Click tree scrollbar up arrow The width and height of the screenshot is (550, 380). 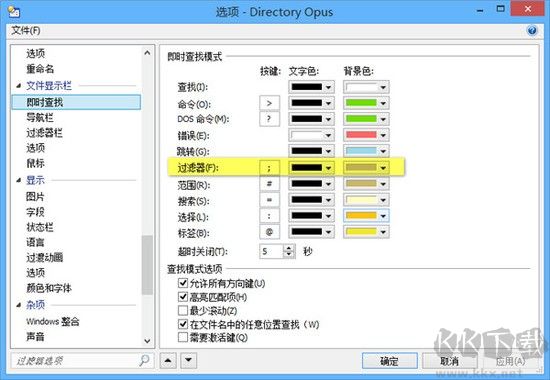(x=147, y=53)
